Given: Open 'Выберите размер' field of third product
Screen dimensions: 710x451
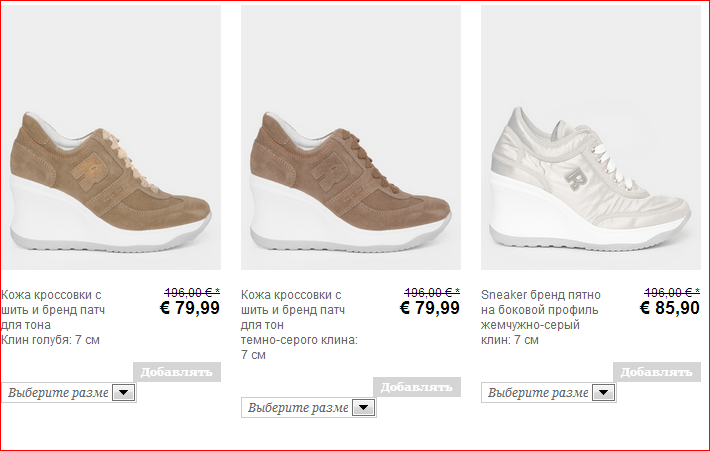Looking at the screenshot, I should [549, 393].
